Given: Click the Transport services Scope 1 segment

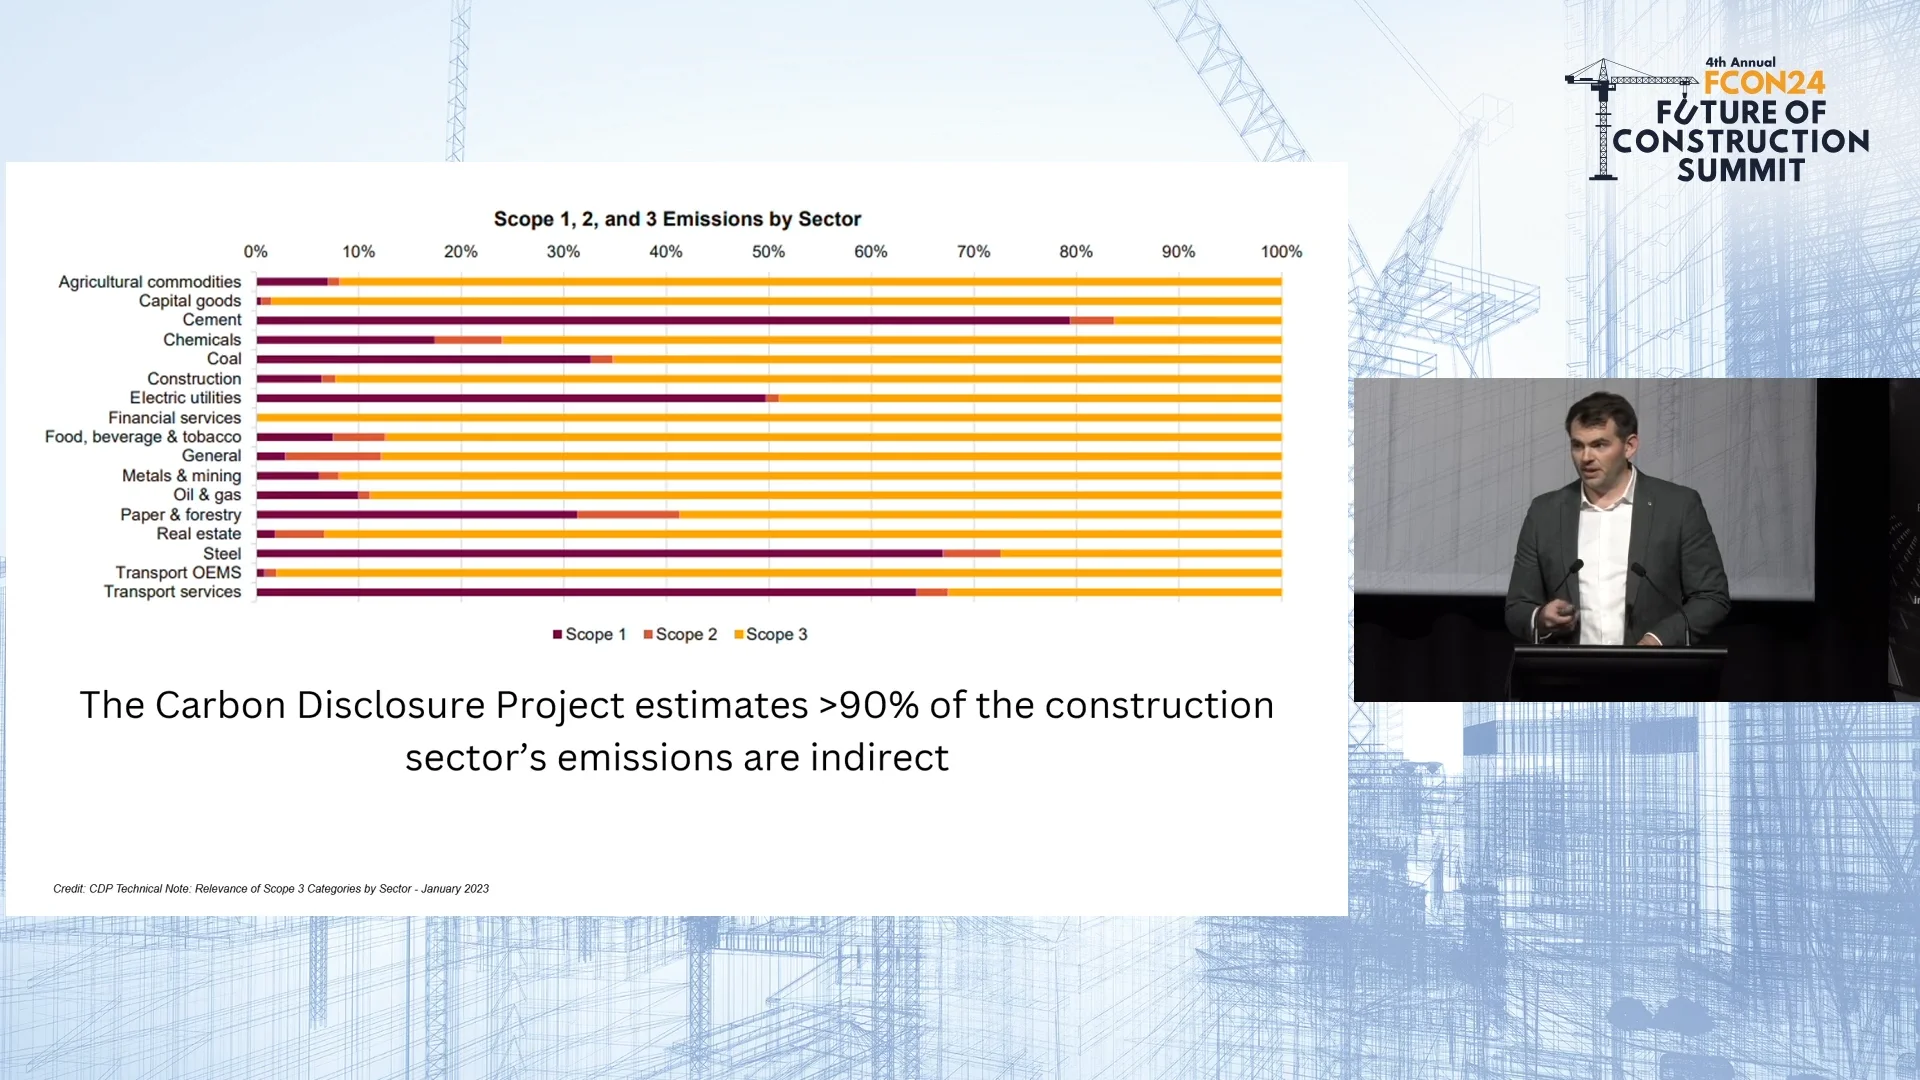Looking at the screenshot, I should (586, 592).
